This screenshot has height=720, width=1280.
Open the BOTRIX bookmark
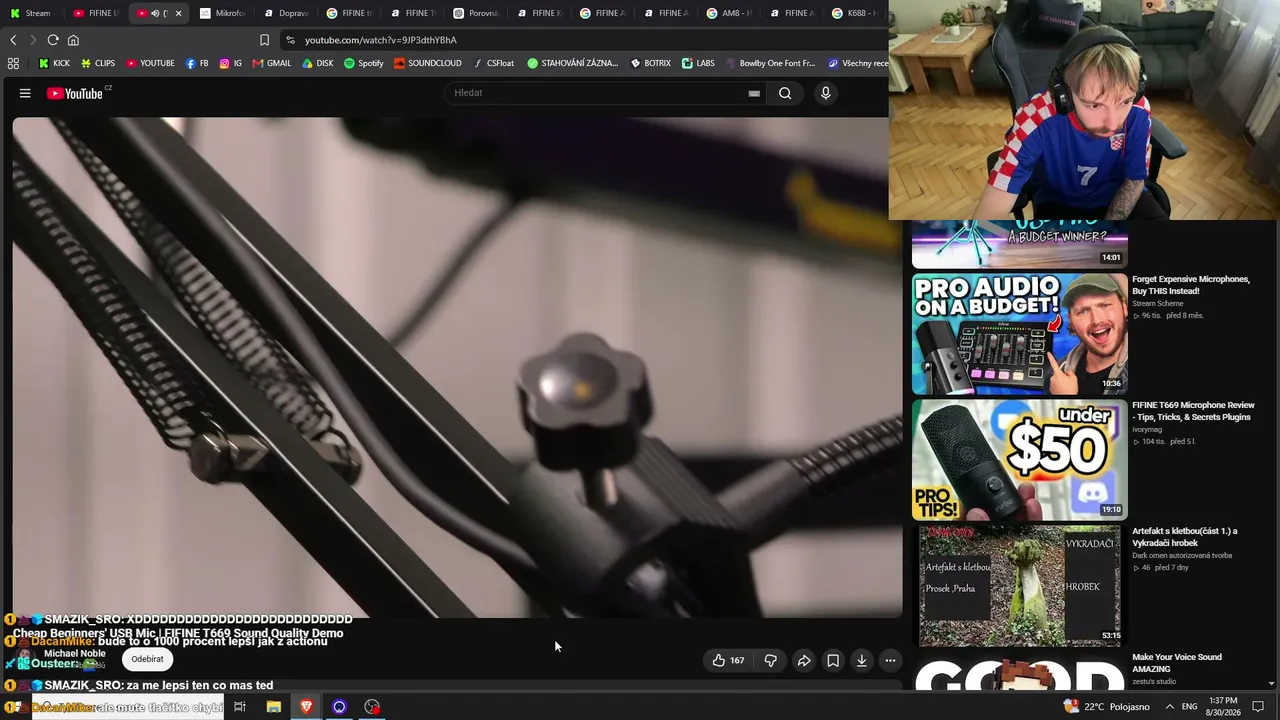(x=651, y=63)
